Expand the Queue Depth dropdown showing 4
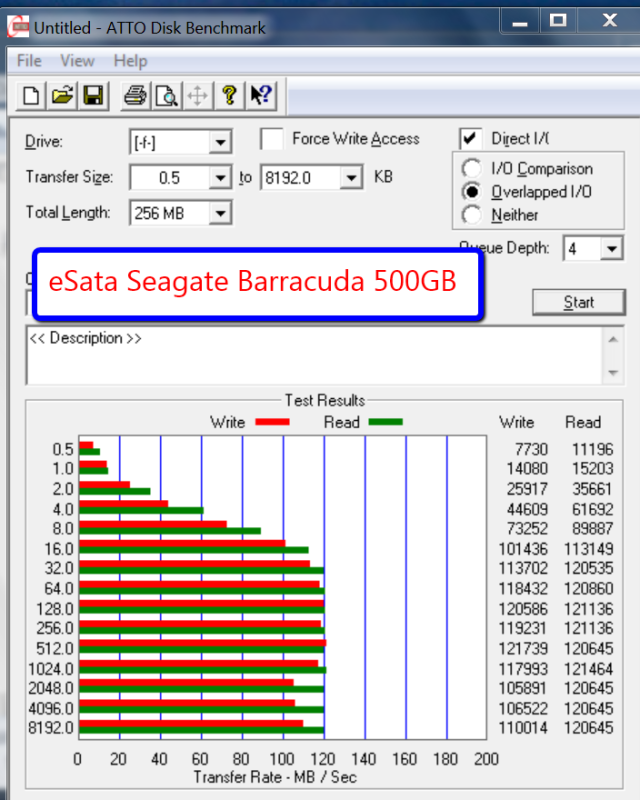Image resolution: width=640 pixels, height=800 pixels. coord(611,249)
